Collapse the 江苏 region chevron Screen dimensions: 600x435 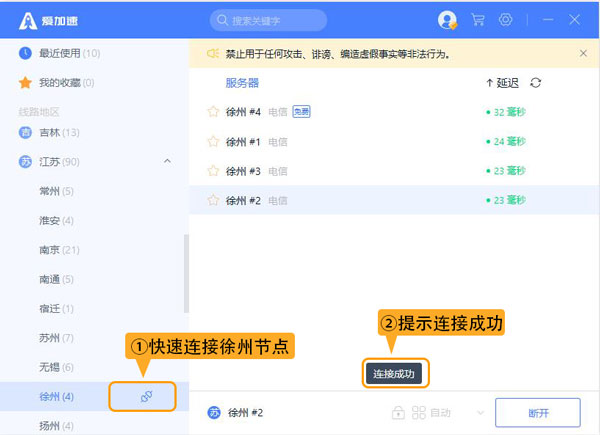167,161
